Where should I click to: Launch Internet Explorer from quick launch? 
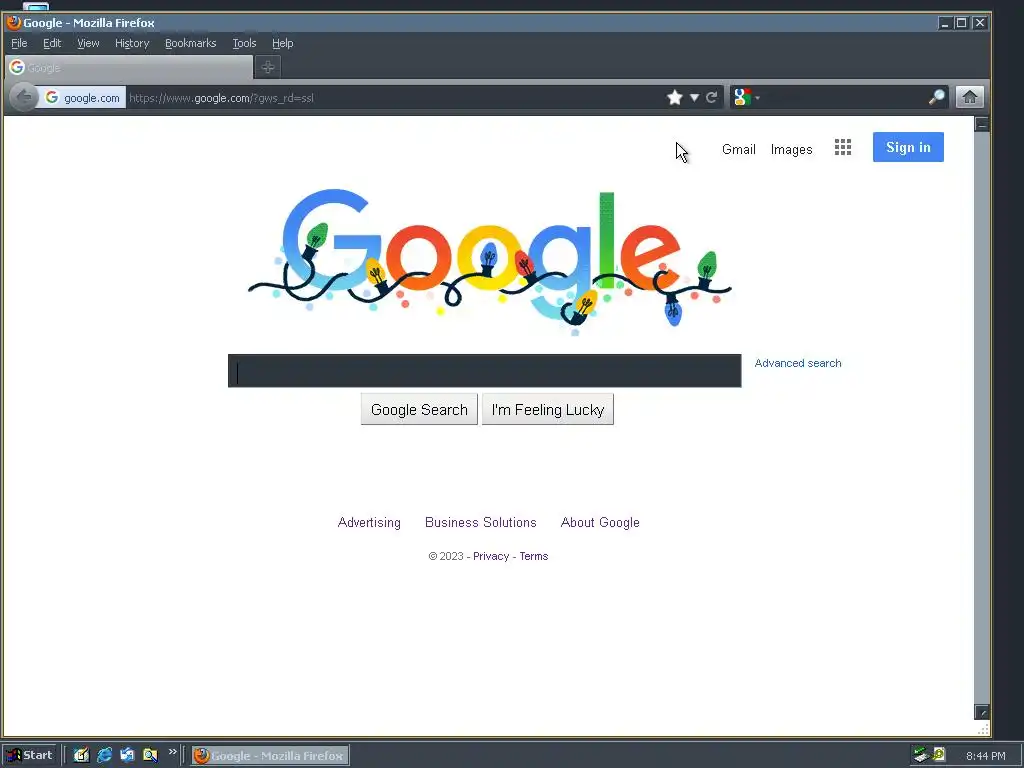(x=104, y=755)
